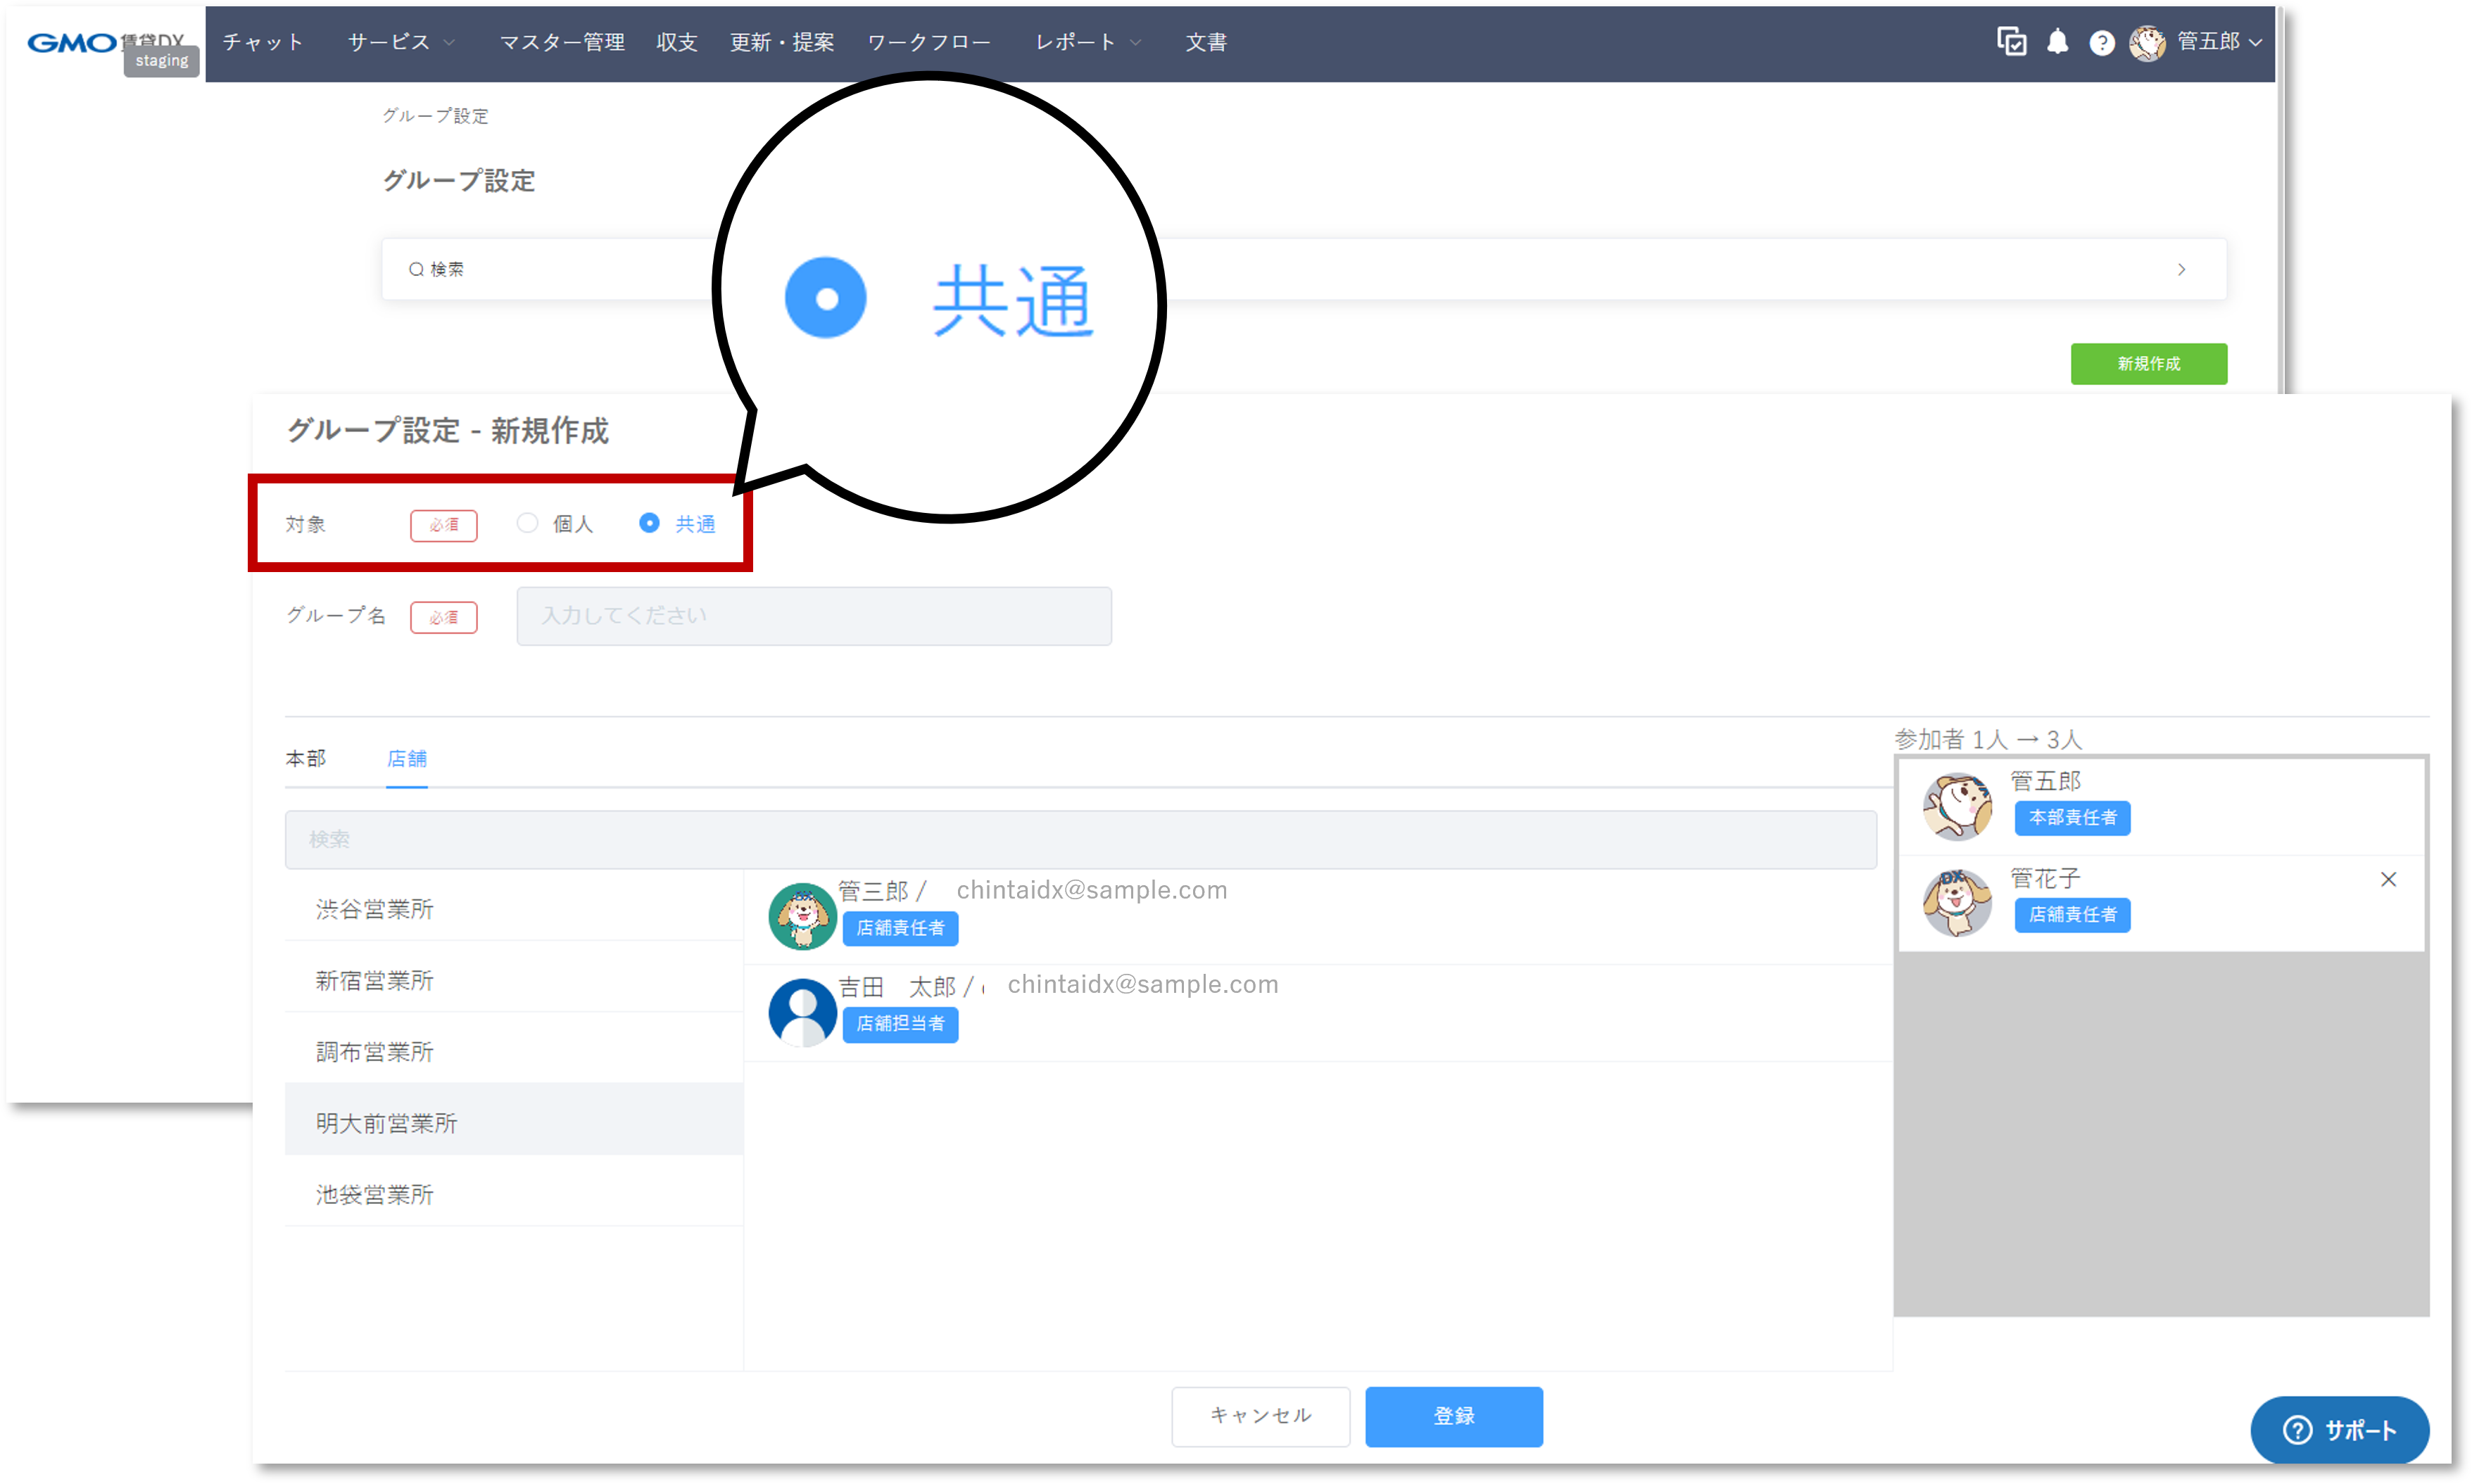Click the help question mark icon in header
This screenshot has height=1484, width=2472.
2102,42
